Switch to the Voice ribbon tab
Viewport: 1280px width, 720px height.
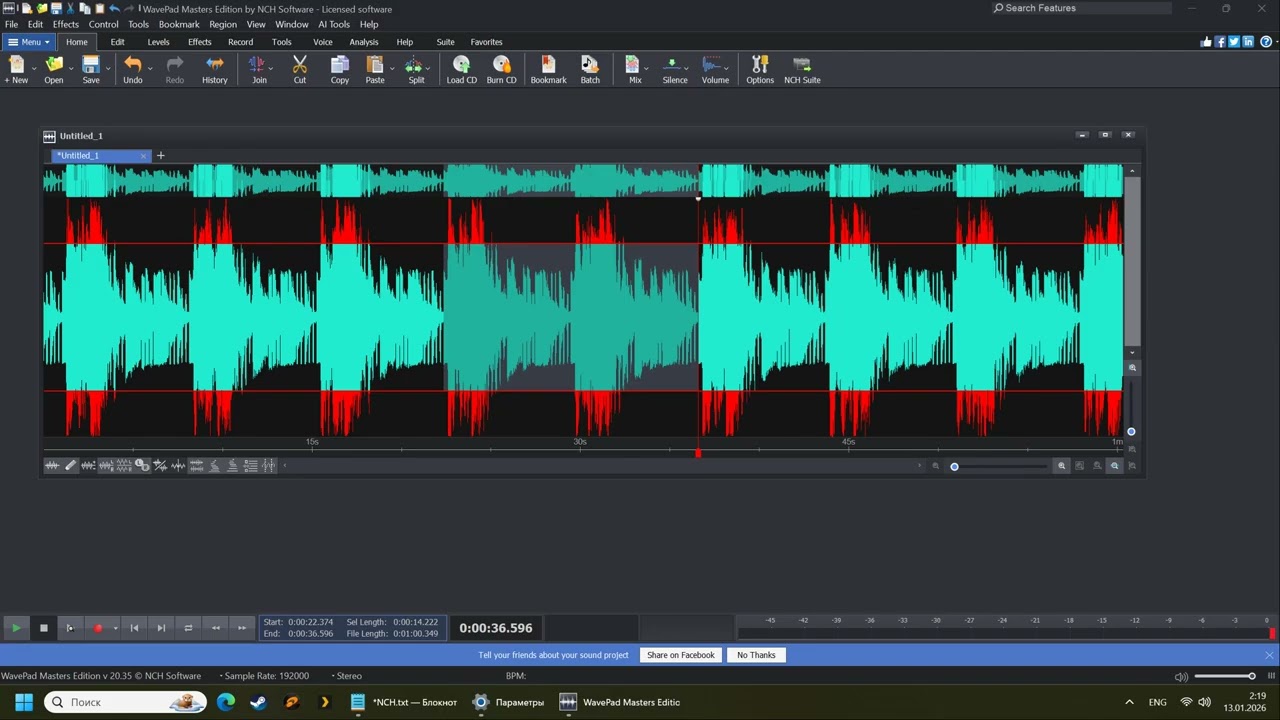323,42
